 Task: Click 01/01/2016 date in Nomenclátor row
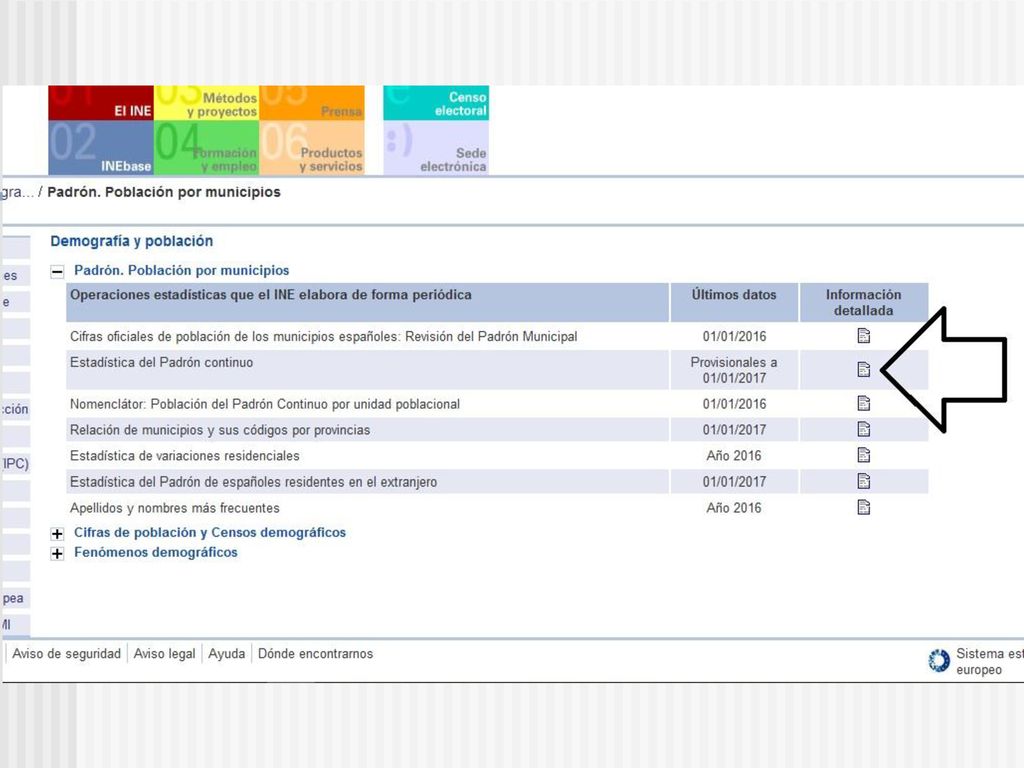click(734, 404)
